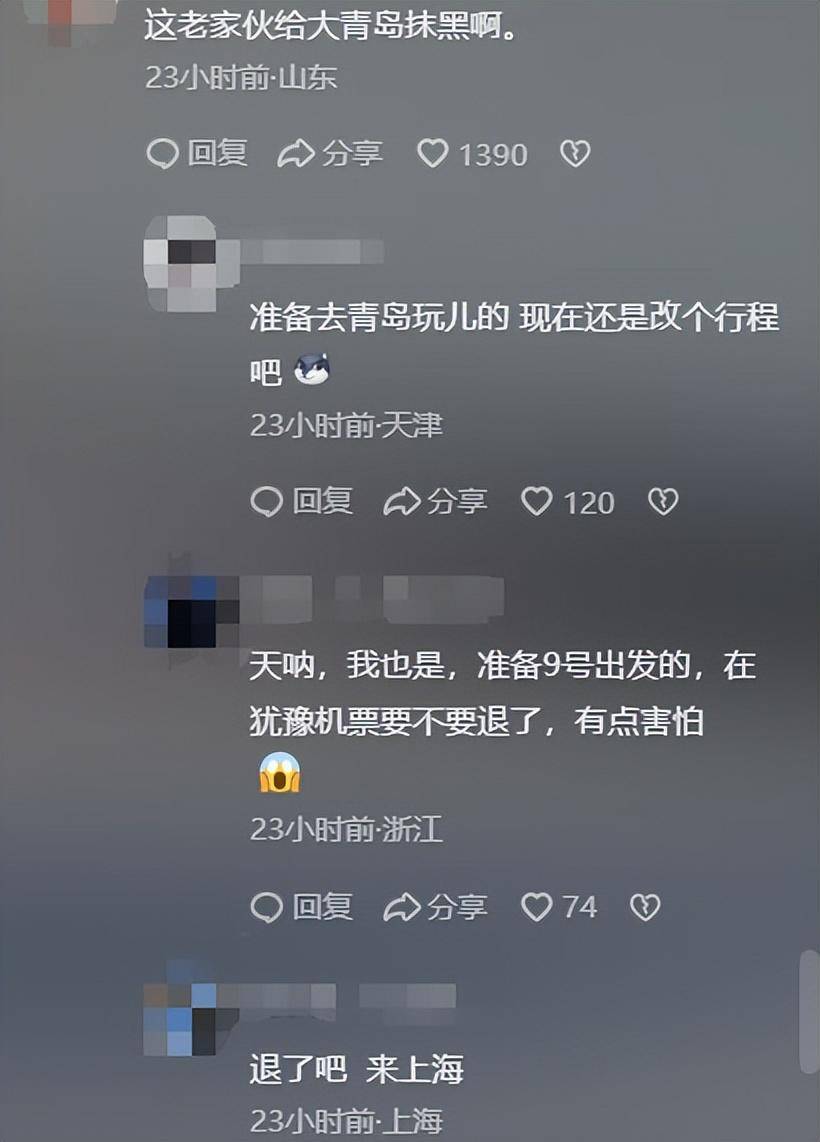Share the Zhejiang comment
Screen dimensions: 820x1142
pyautogui.click(x=435, y=907)
